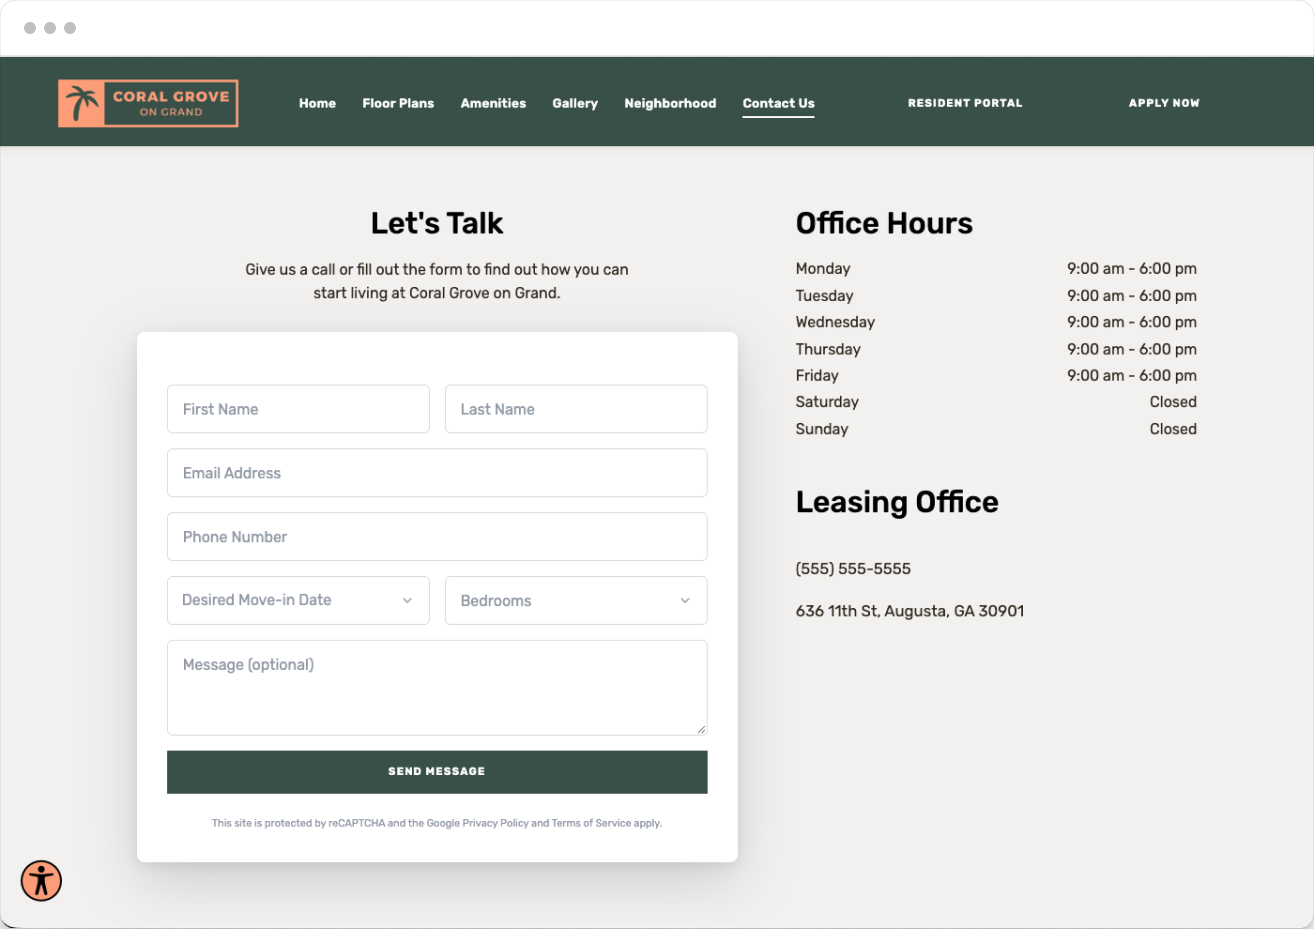Click the Monday row in office hours
This screenshot has height=929, width=1314.
pyautogui.click(x=996, y=269)
